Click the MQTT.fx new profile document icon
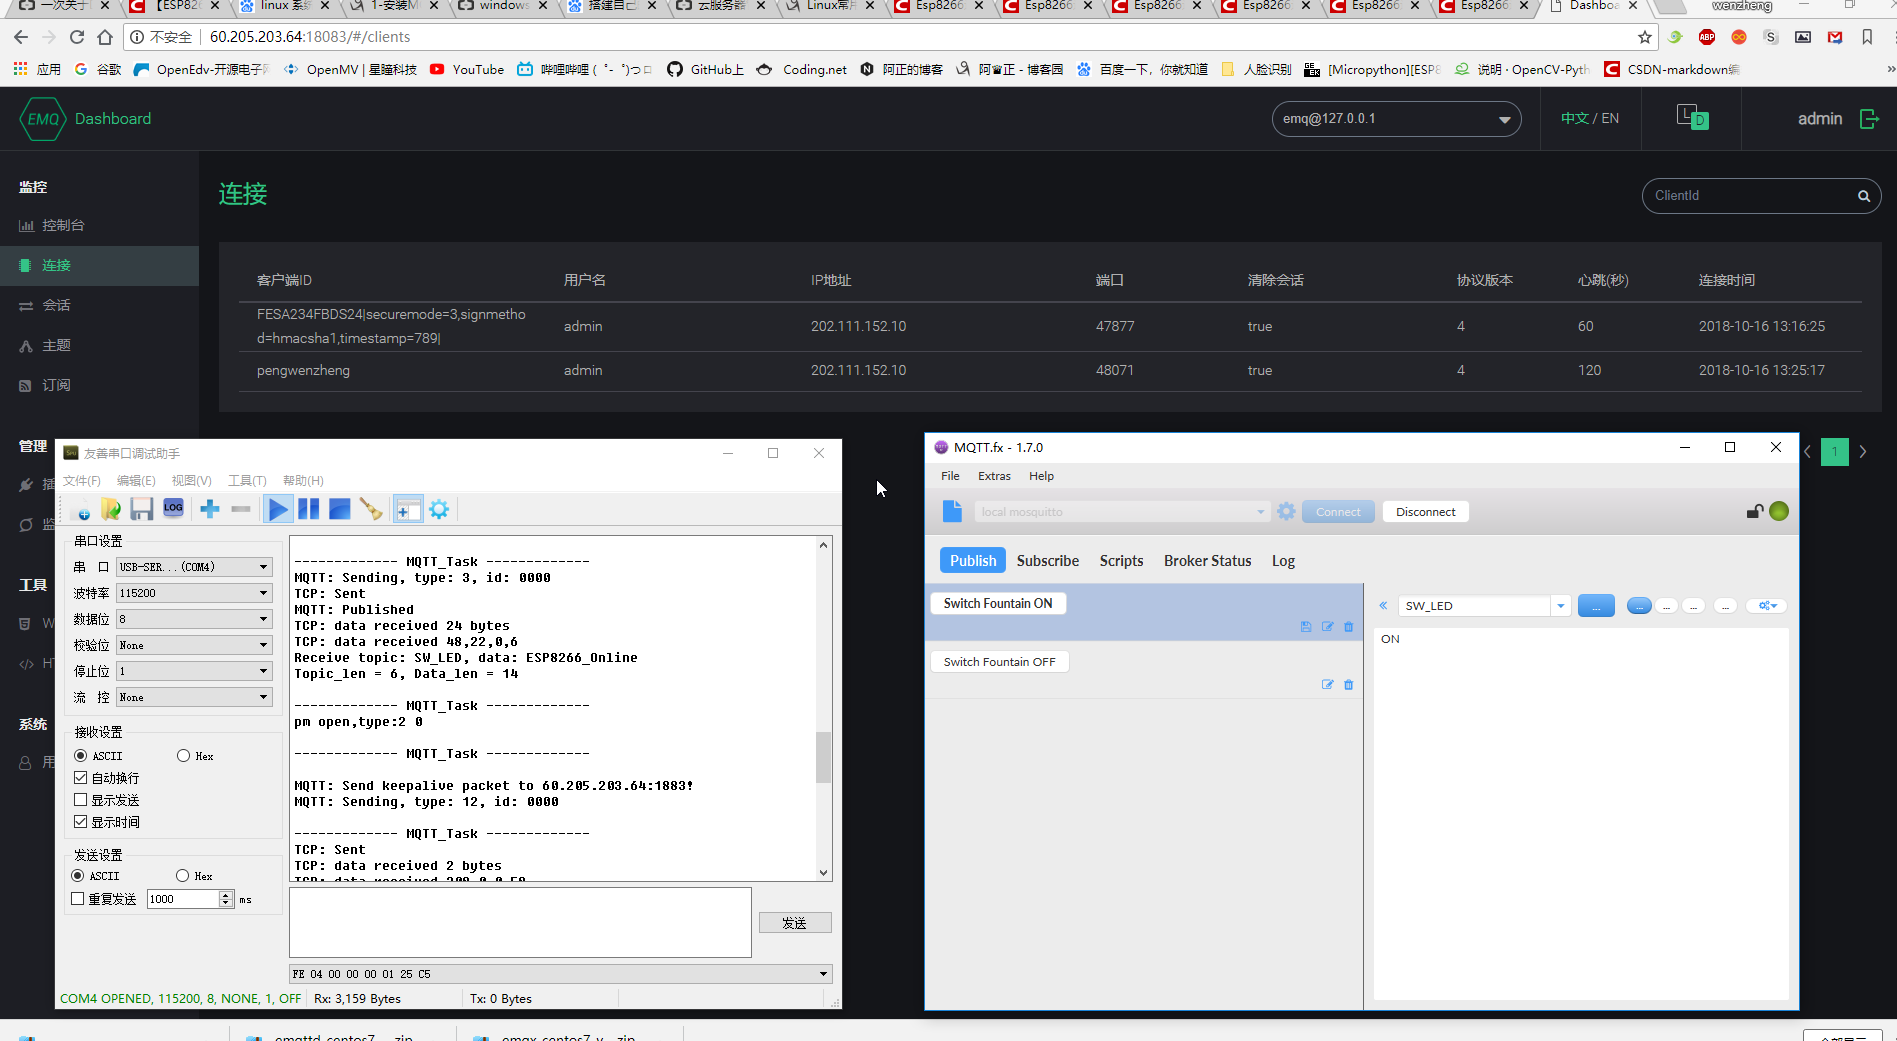The width and height of the screenshot is (1897, 1041). pyautogui.click(x=952, y=511)
